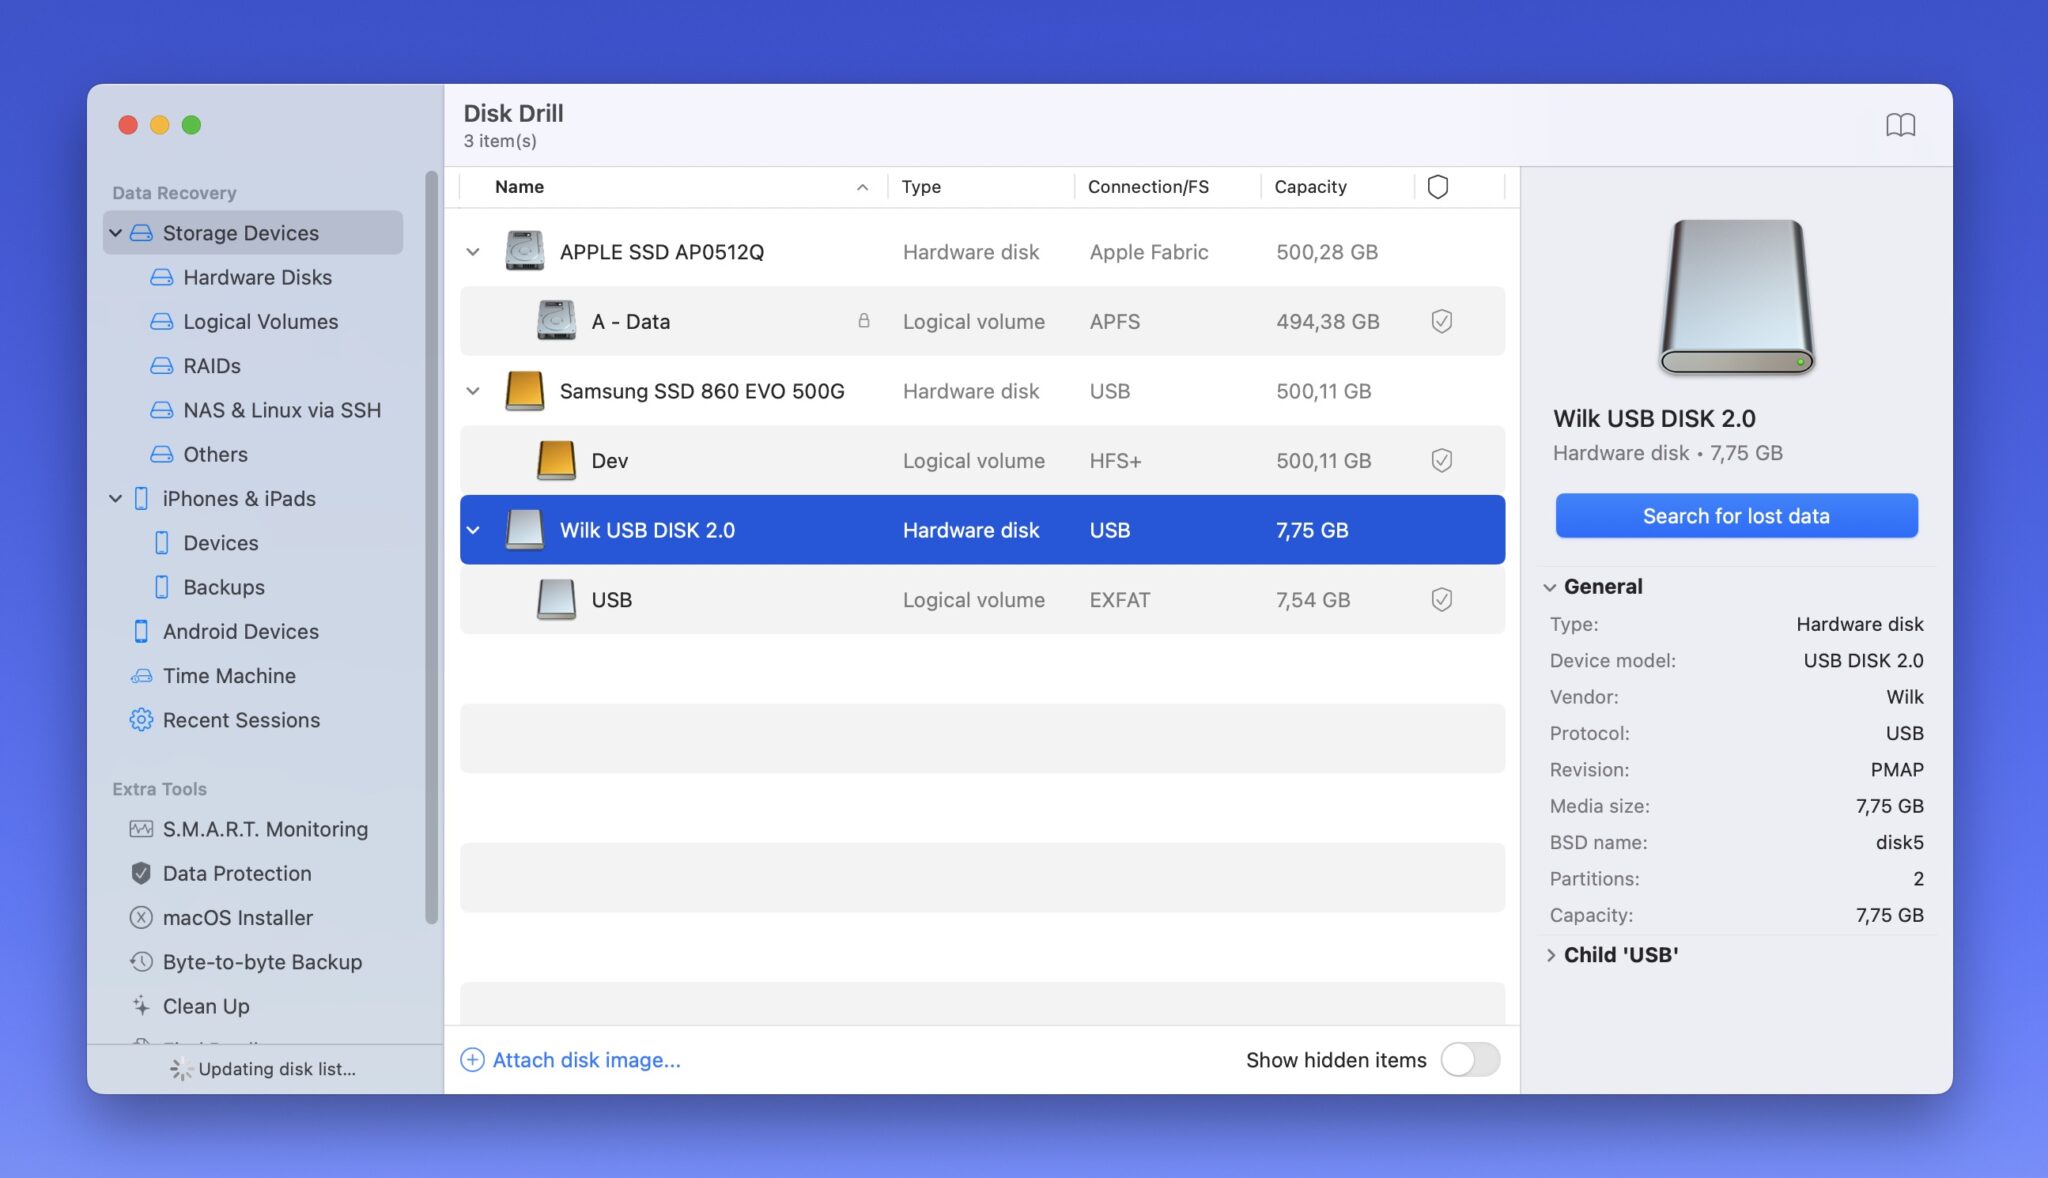The height and width of the screenshot is (1178, 2048).
Task: Open S.M.A.R.T. Monitoring tool
Action: [264, 829]
